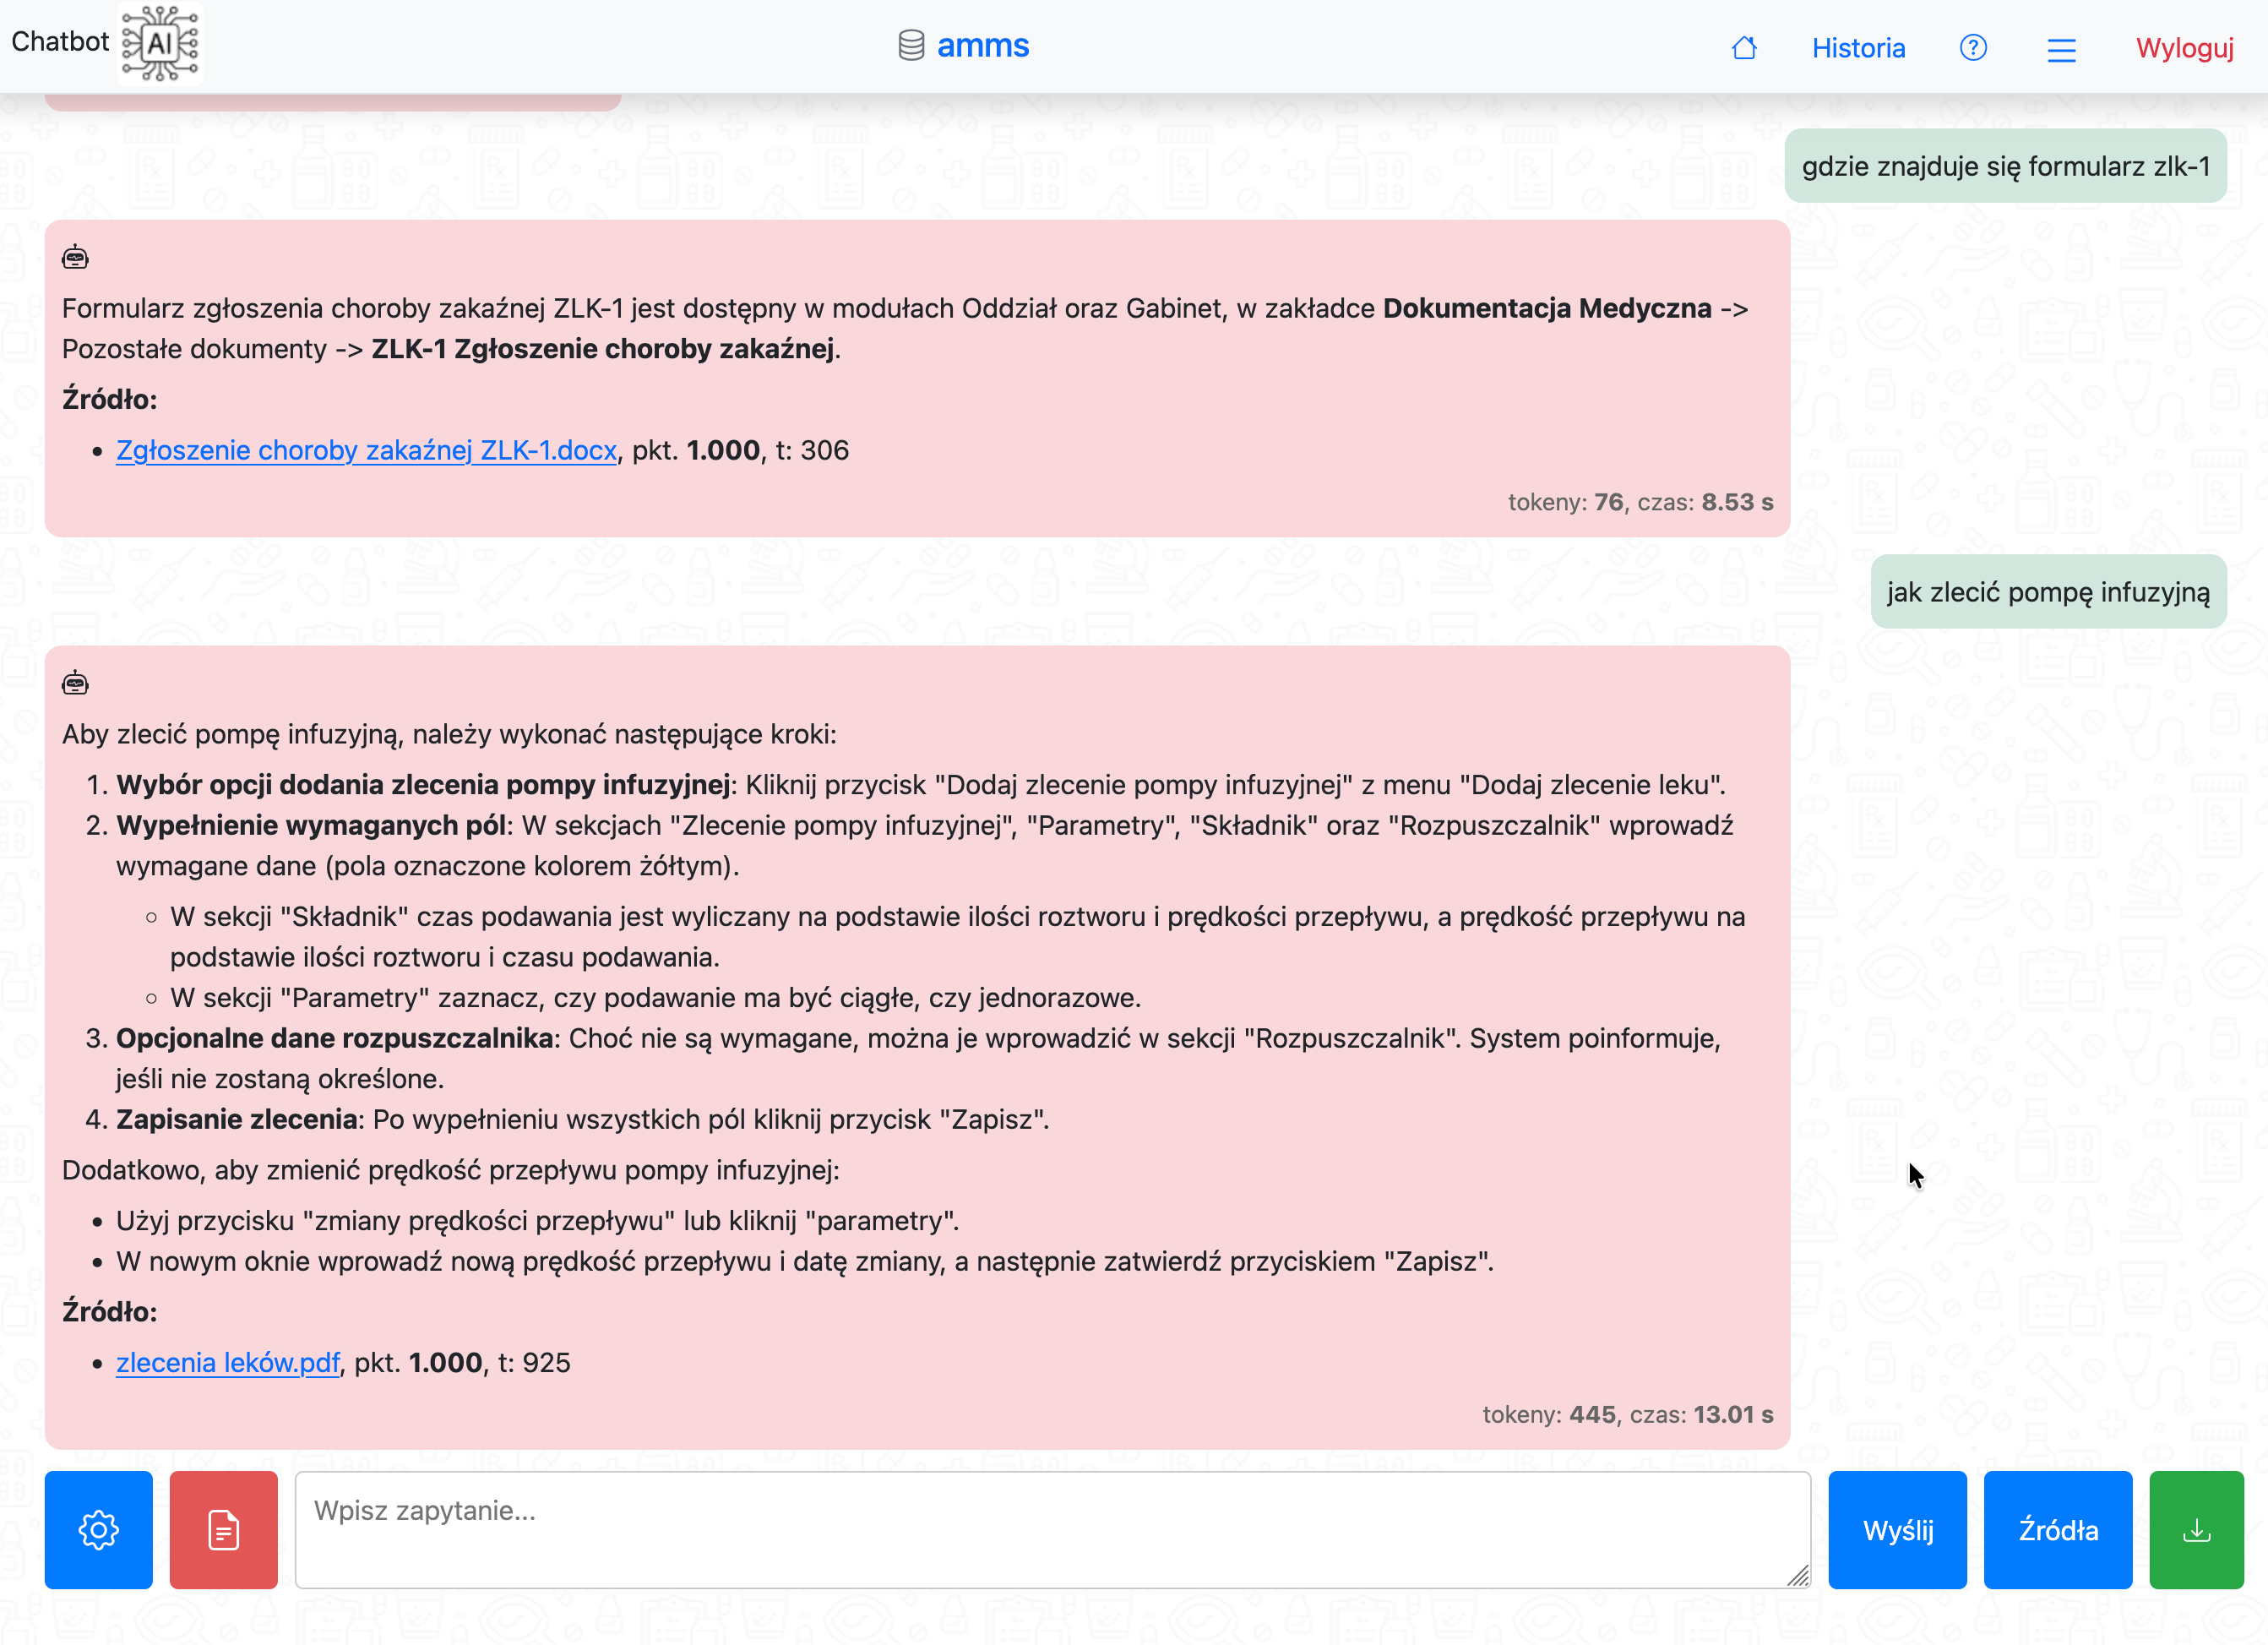Click the Chatbot AI logo icon
Image resolution: width=2268 pixels, height=1645 pixels.
coord(159,43)
